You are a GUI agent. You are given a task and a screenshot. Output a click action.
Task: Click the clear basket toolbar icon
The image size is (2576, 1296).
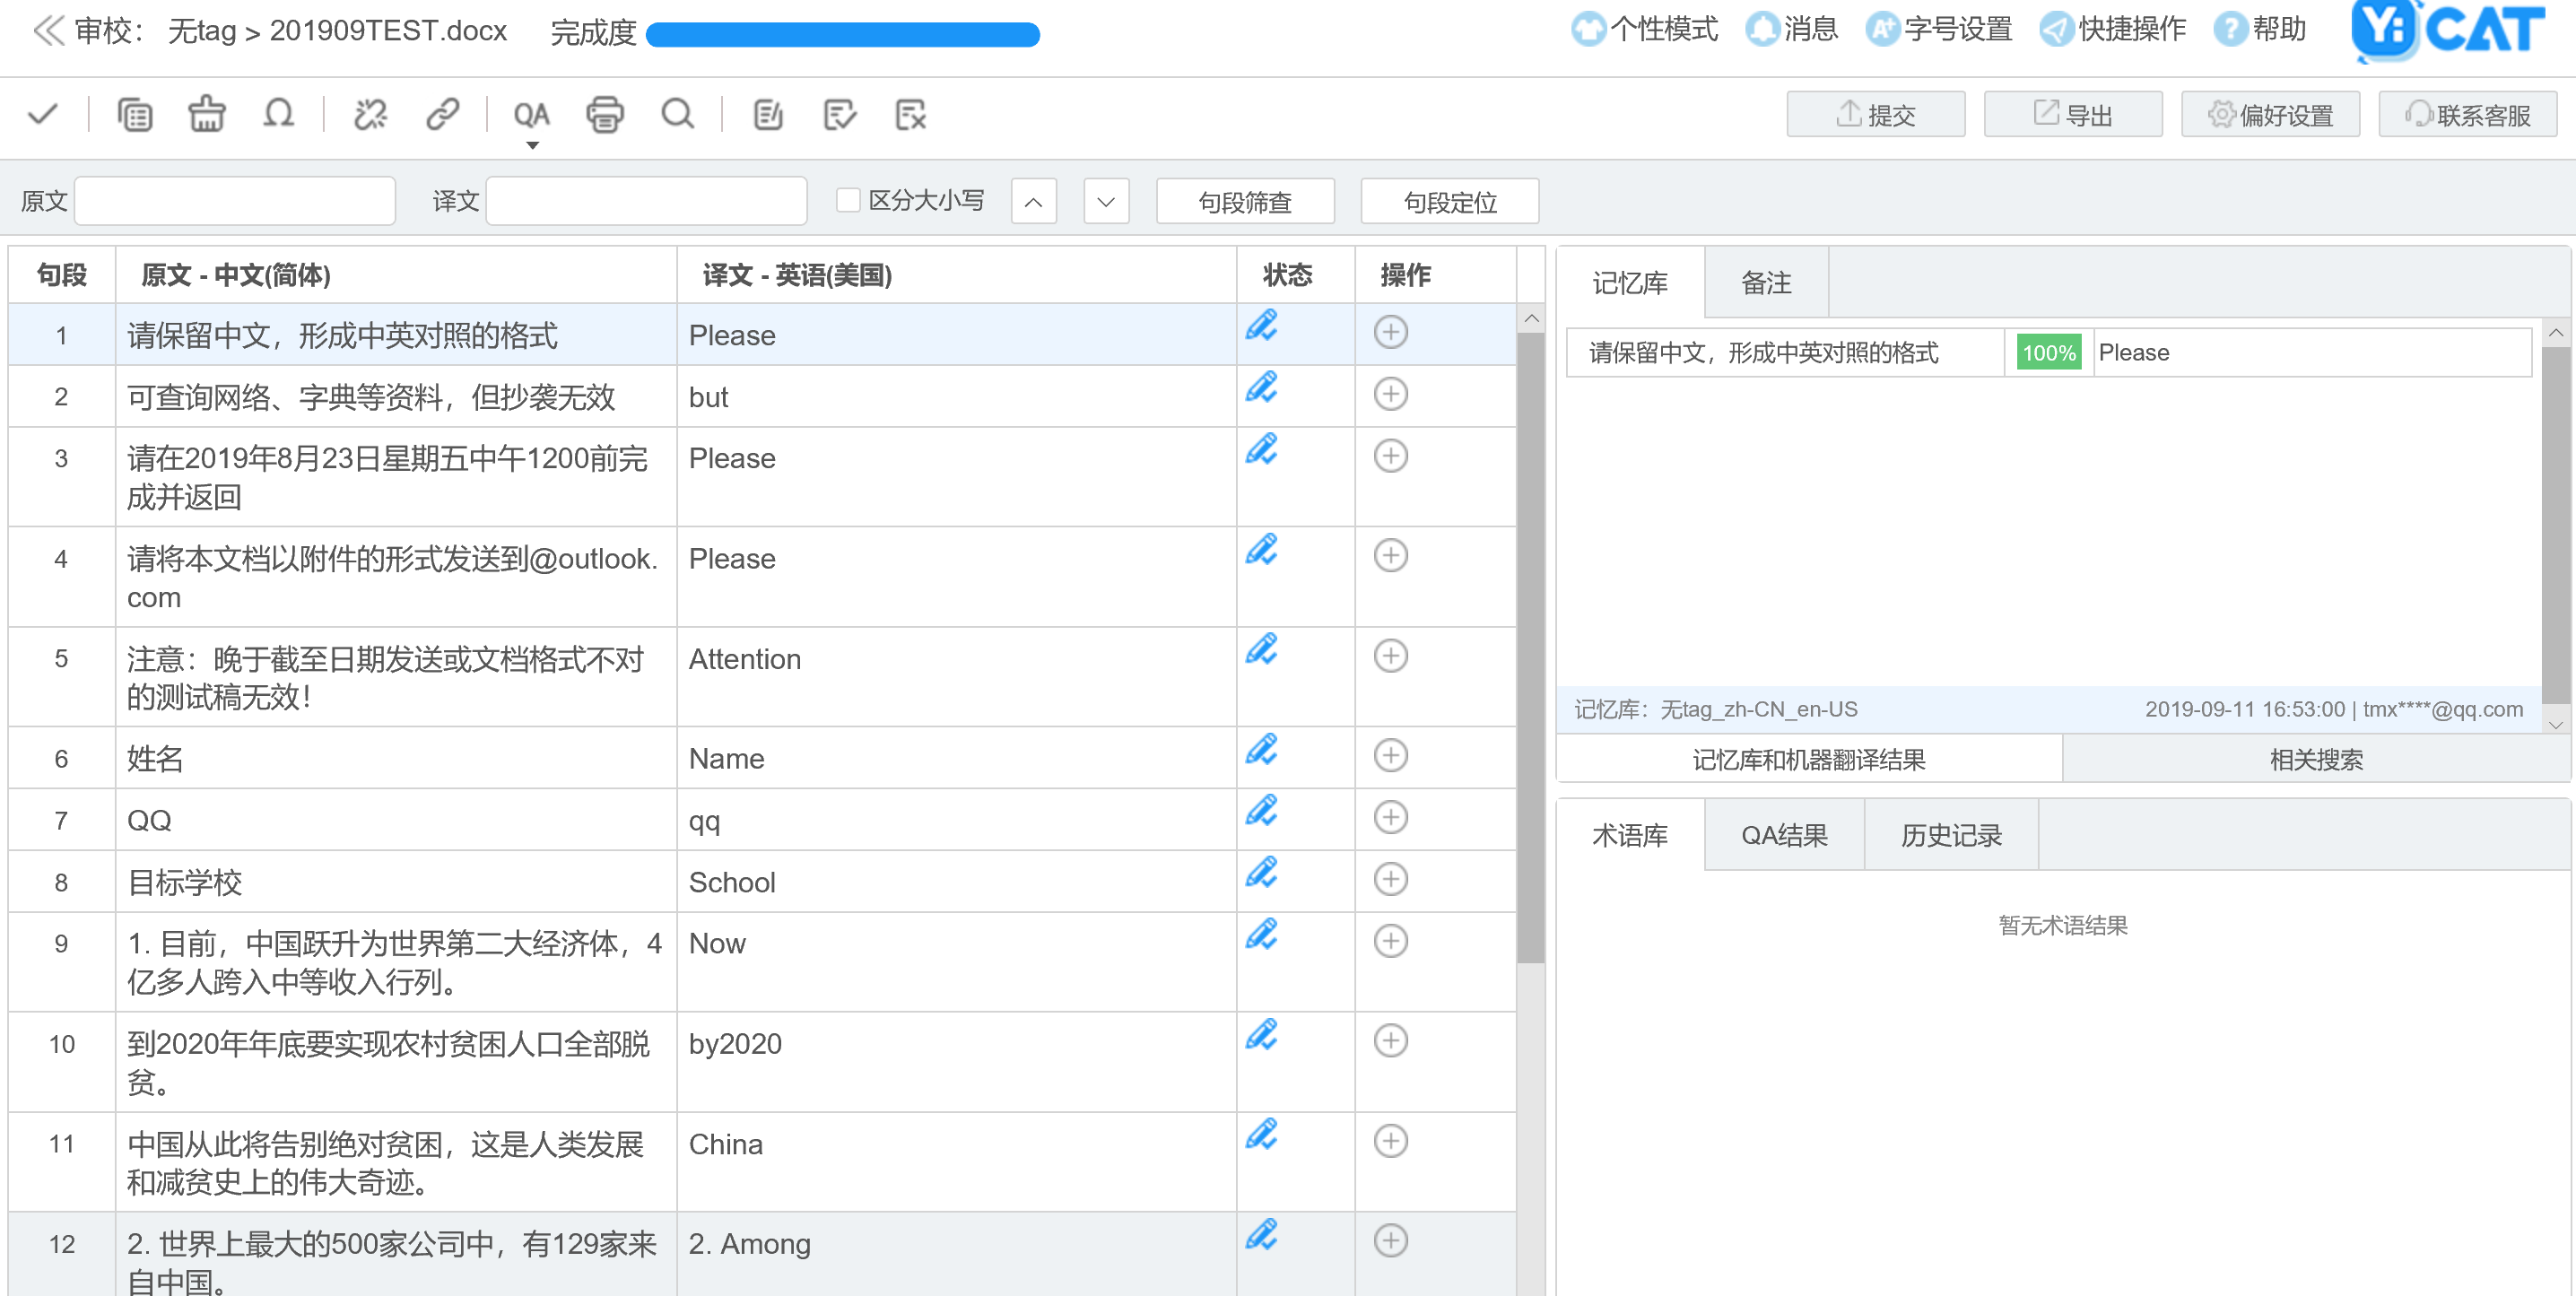pyautogui.click(x=207, y=114)
